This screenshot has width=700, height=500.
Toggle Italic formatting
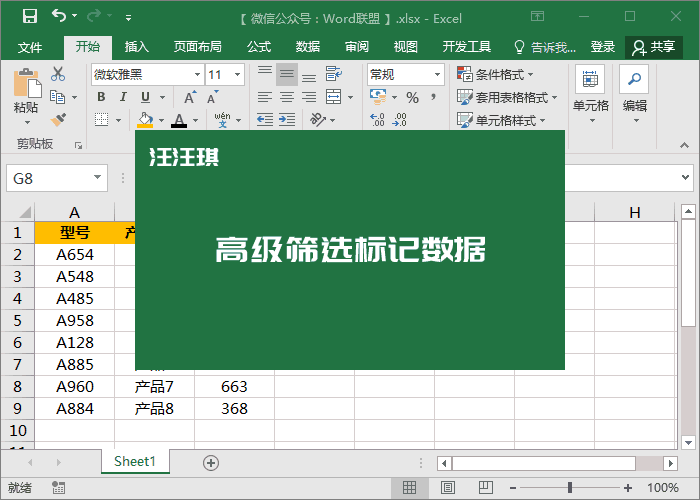[x=123, y=97]
